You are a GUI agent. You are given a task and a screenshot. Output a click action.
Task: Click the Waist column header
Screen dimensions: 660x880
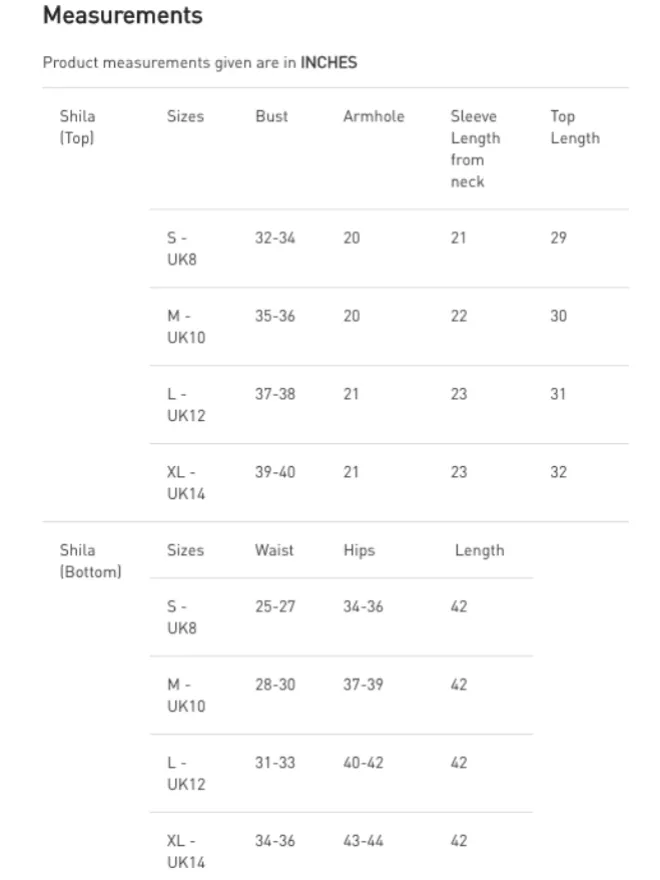coord(274,550)
